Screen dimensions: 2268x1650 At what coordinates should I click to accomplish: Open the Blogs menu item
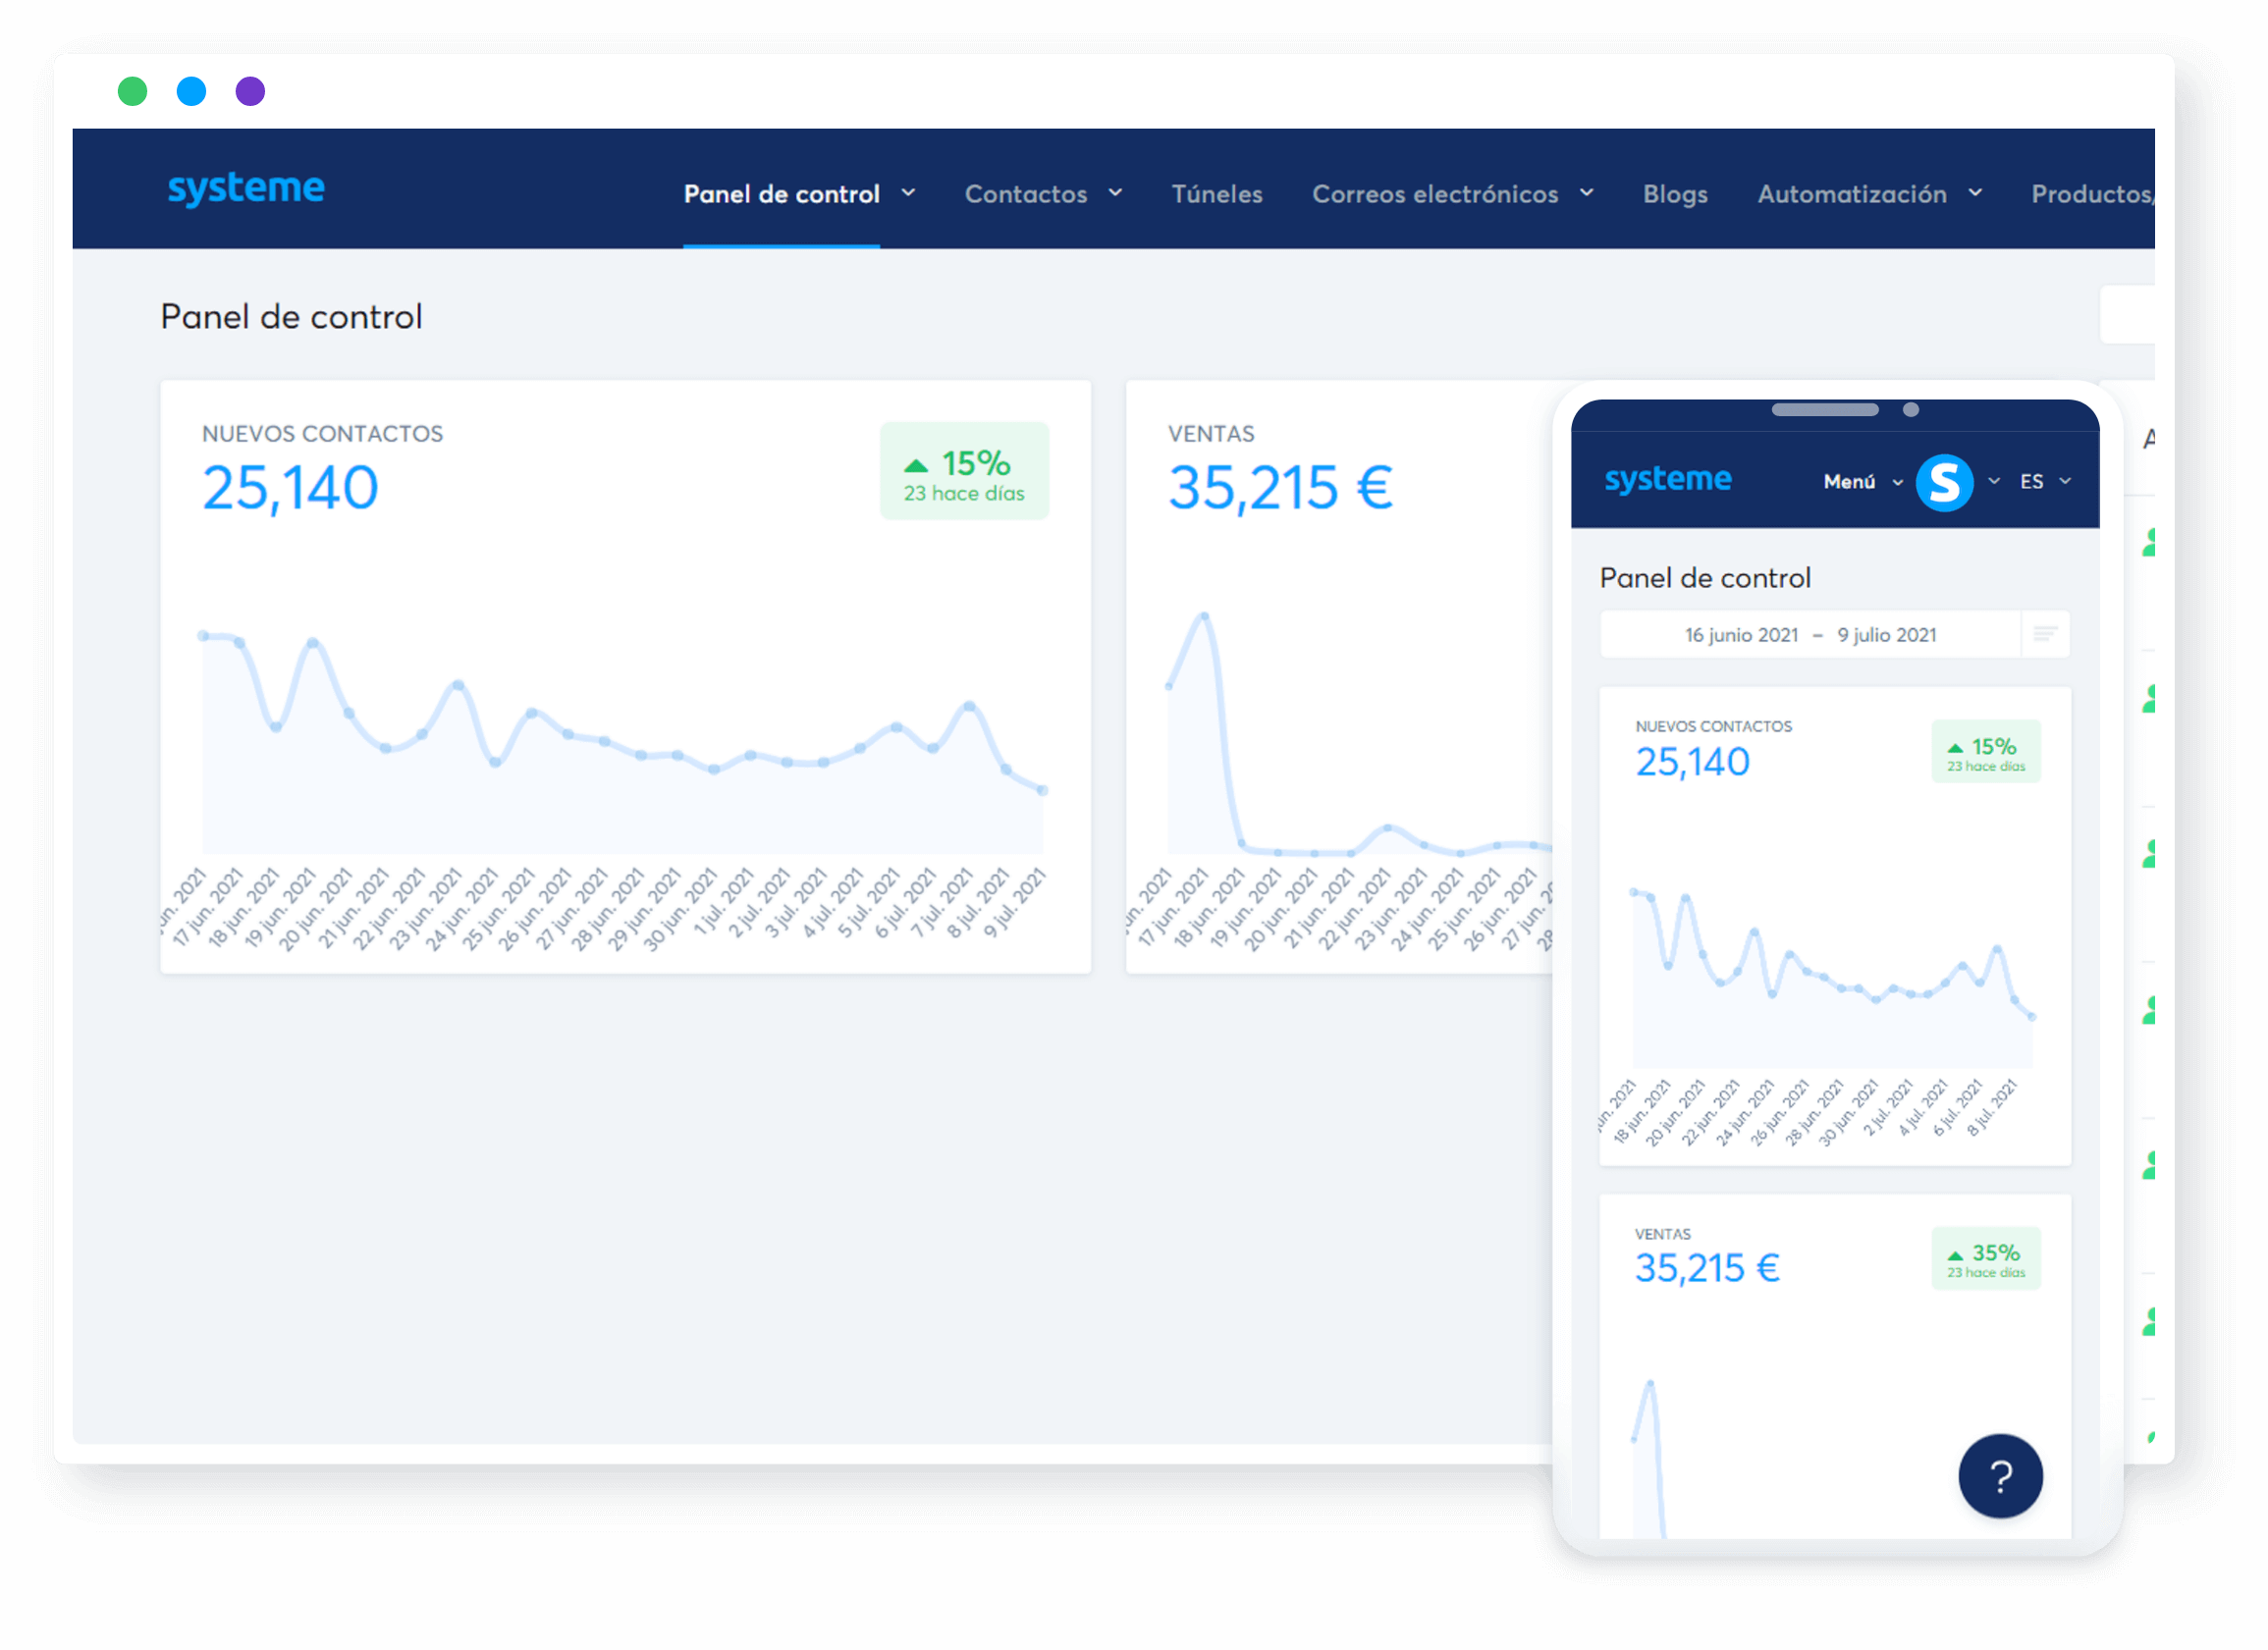[1675, 194]
